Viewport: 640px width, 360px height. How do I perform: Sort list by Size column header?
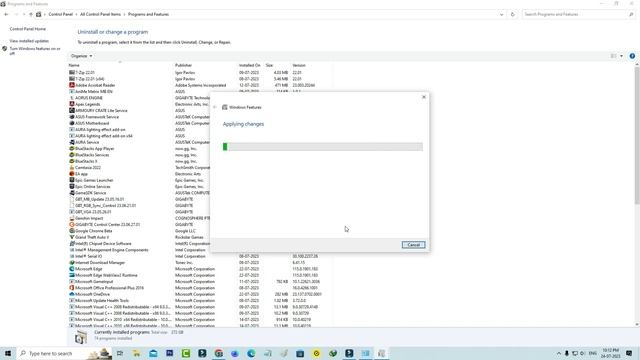click(x=269, y=65)
